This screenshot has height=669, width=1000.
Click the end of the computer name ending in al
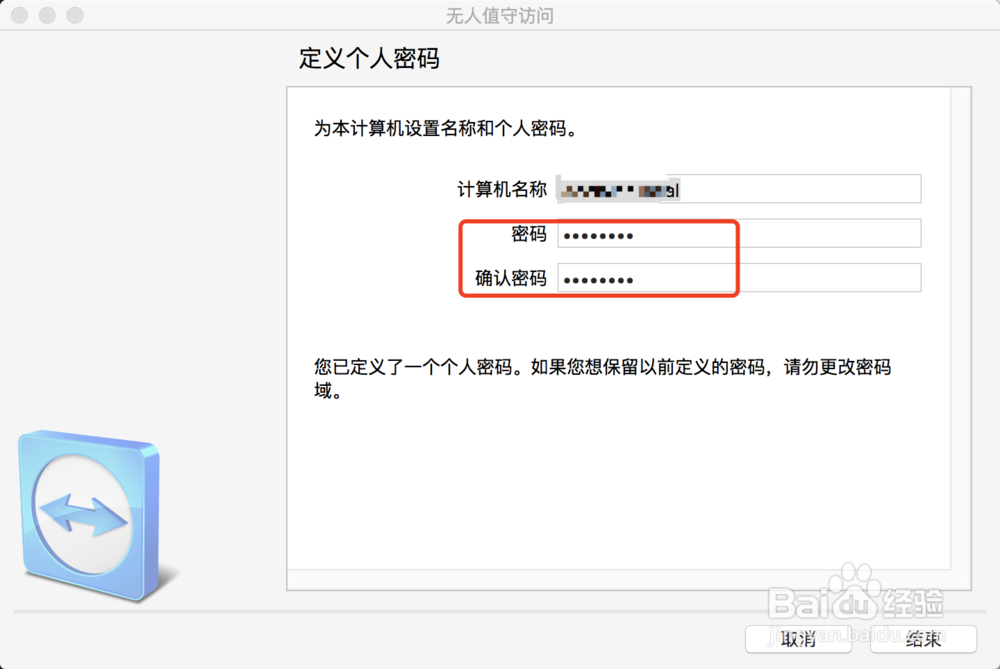677,189
